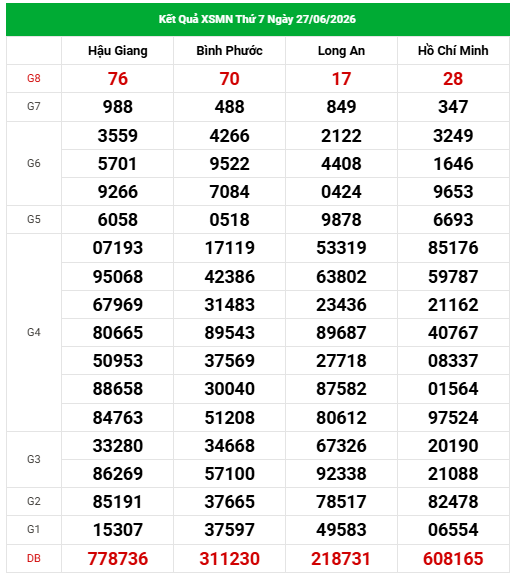Click the G7 prize row label
The height and width of the screenshot is (574, 512).
pos(34,107)
